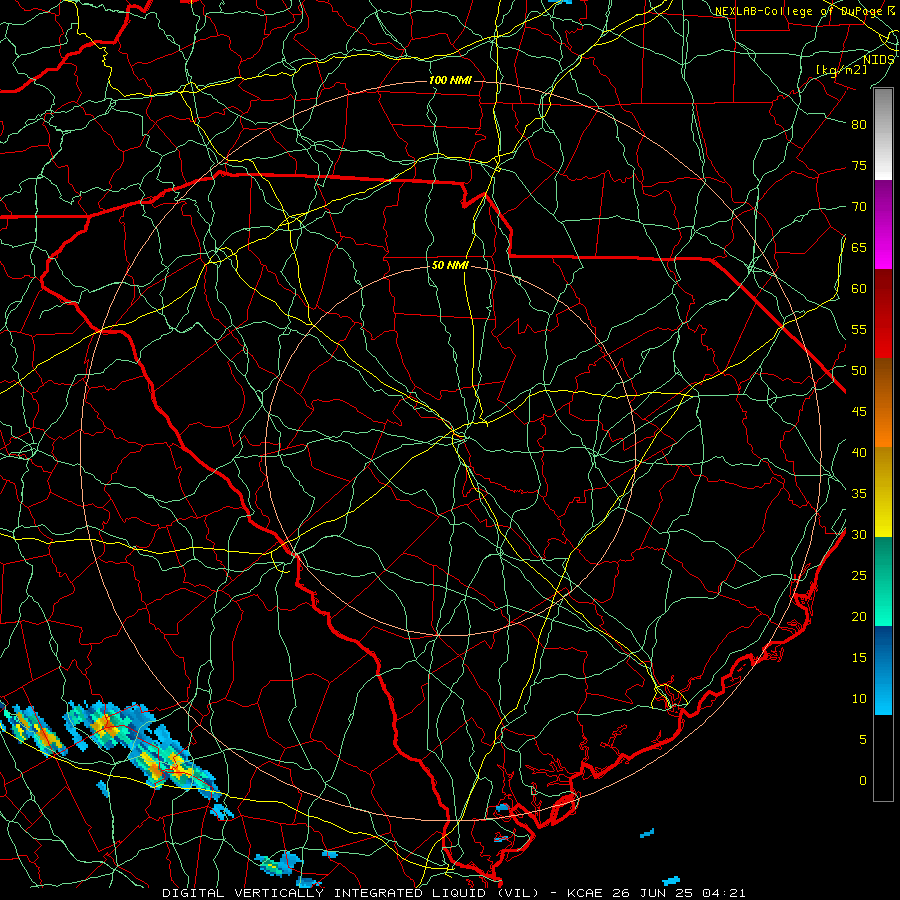Click the 50 value on the scale
The height and width of the screenshot is (900, 900).
tap(859, 370)
